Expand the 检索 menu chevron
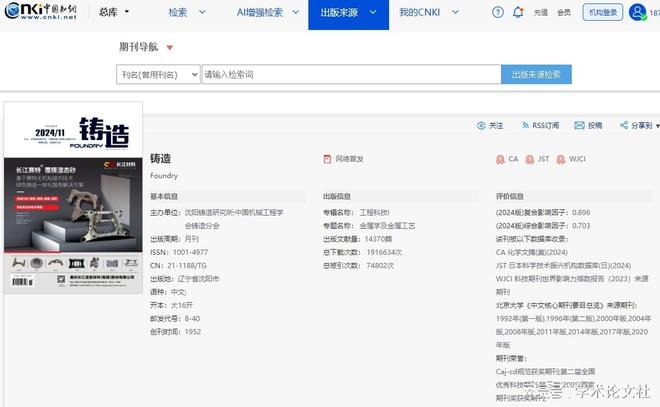The height and width of the screenshot is (407, 660). (202, 12)
